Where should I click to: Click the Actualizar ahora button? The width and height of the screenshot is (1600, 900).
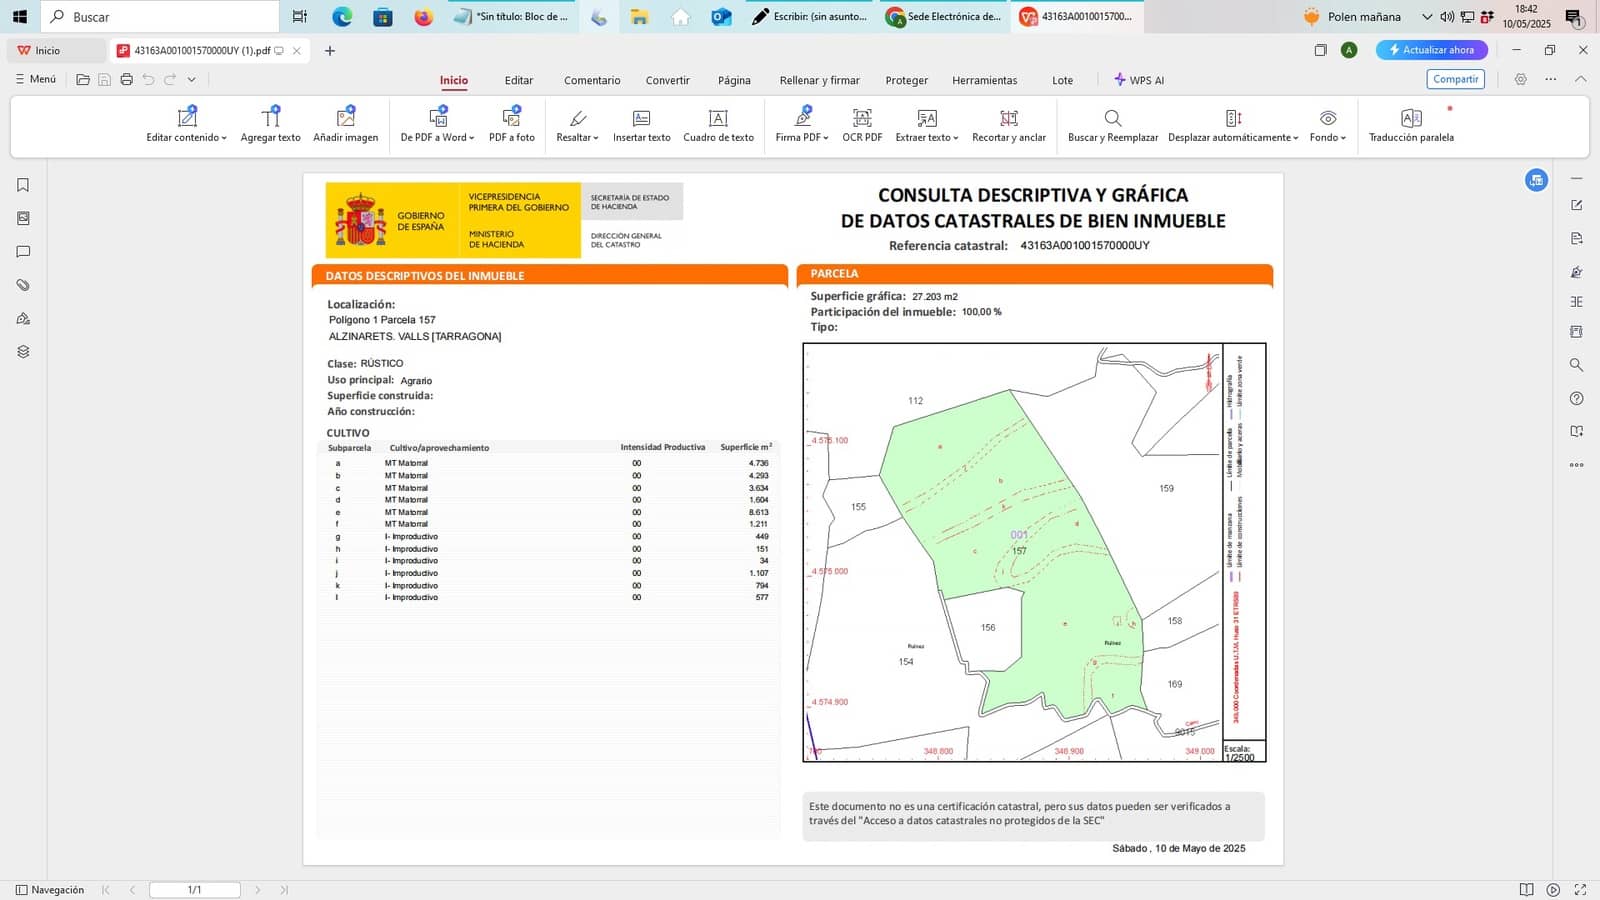tap(1431, 50)
